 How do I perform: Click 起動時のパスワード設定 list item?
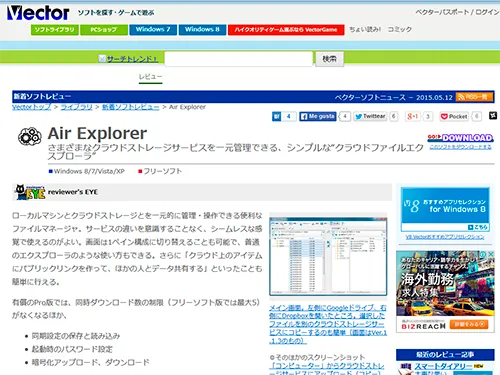pyautogui.click(x=72, y=349)
